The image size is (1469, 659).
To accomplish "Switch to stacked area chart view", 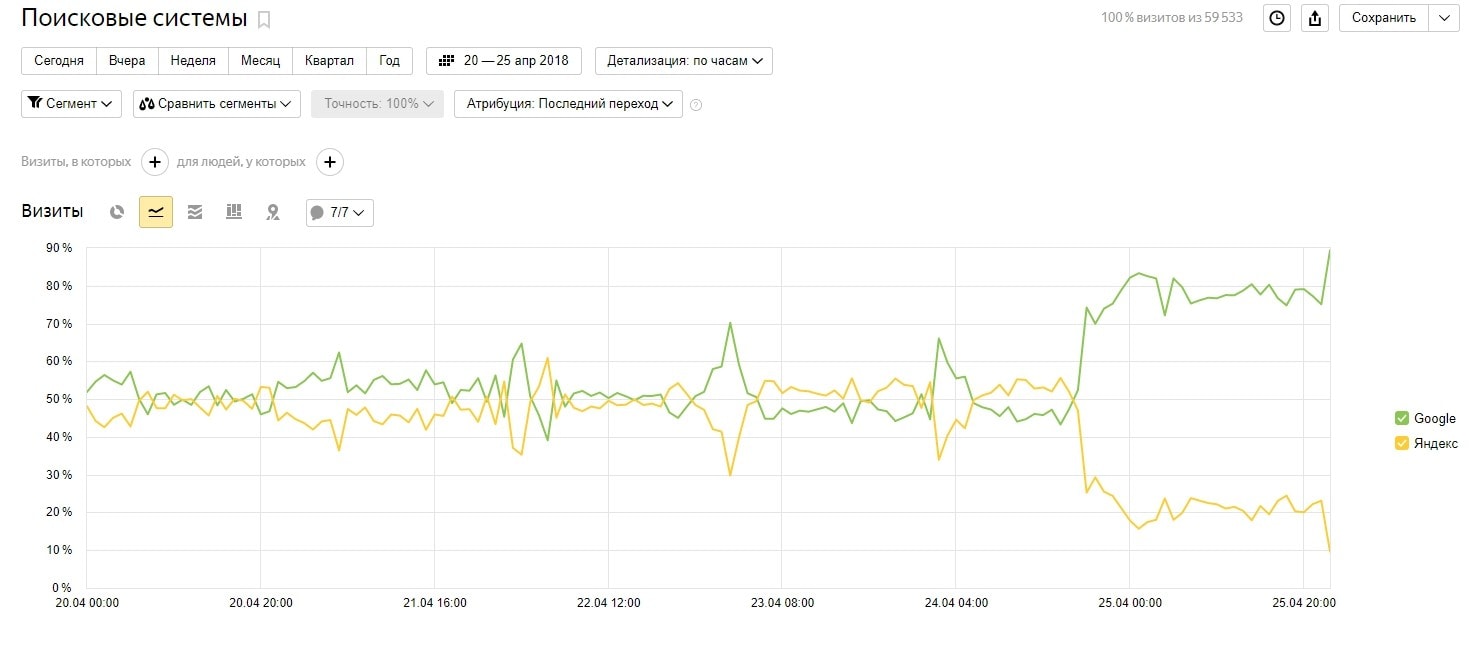I will tap(195, 212).
